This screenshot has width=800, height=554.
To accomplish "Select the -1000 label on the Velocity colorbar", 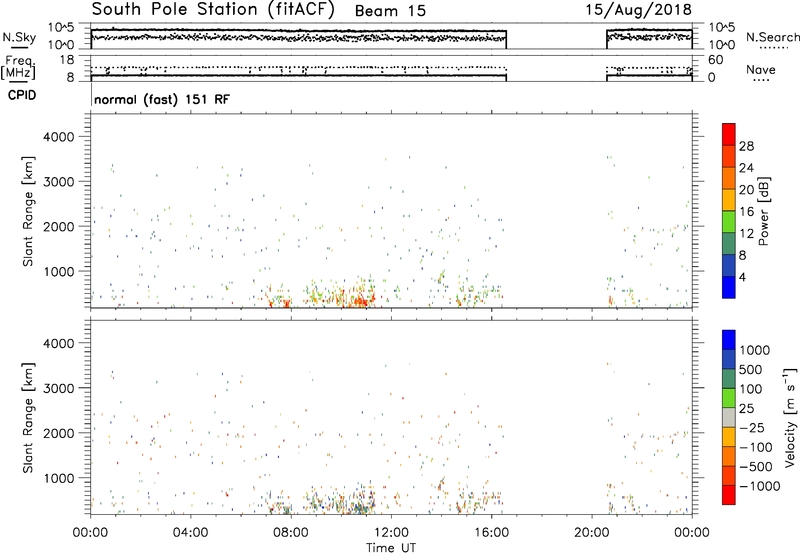I will pyautogui.click(x=759, y=486).
